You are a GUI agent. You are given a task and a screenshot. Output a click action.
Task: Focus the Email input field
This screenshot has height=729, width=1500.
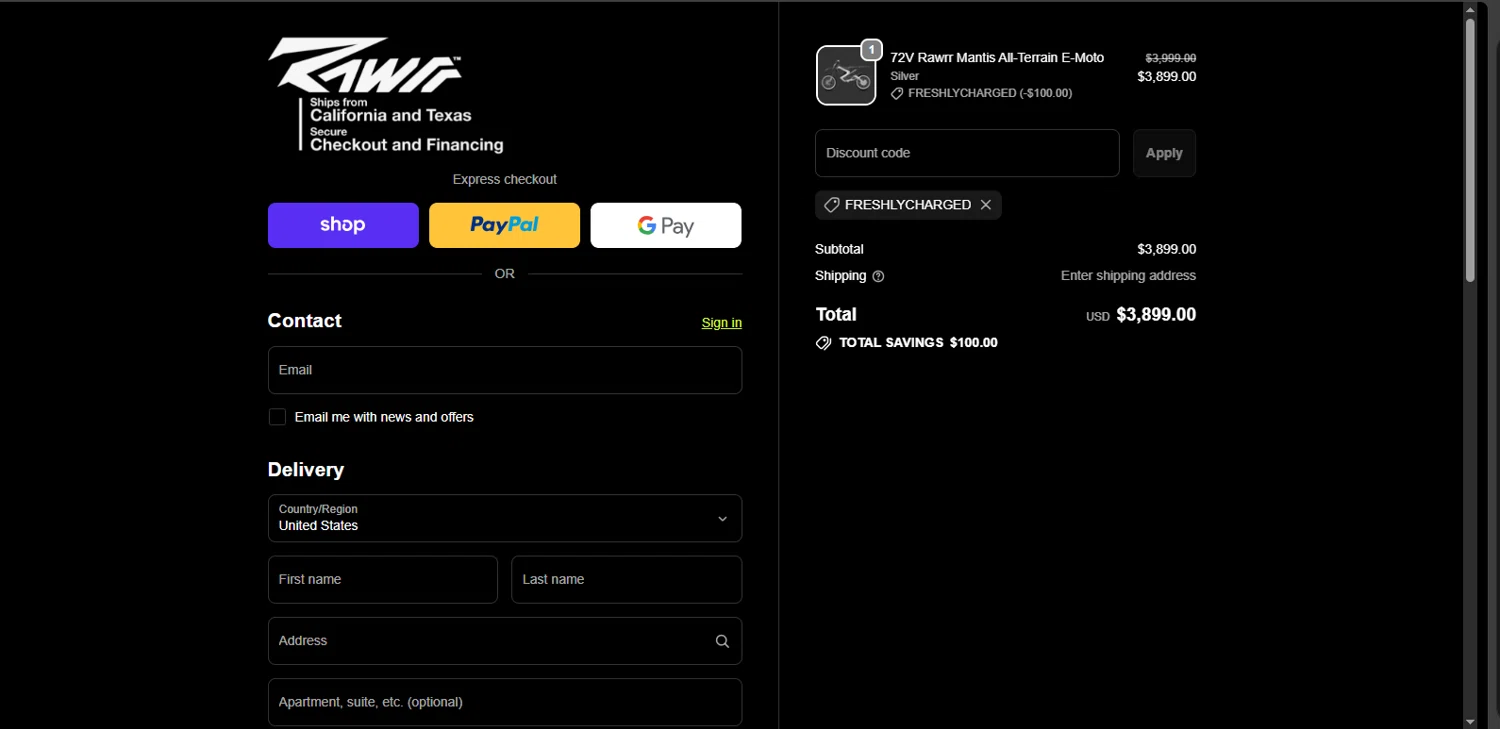pos(505,370)
